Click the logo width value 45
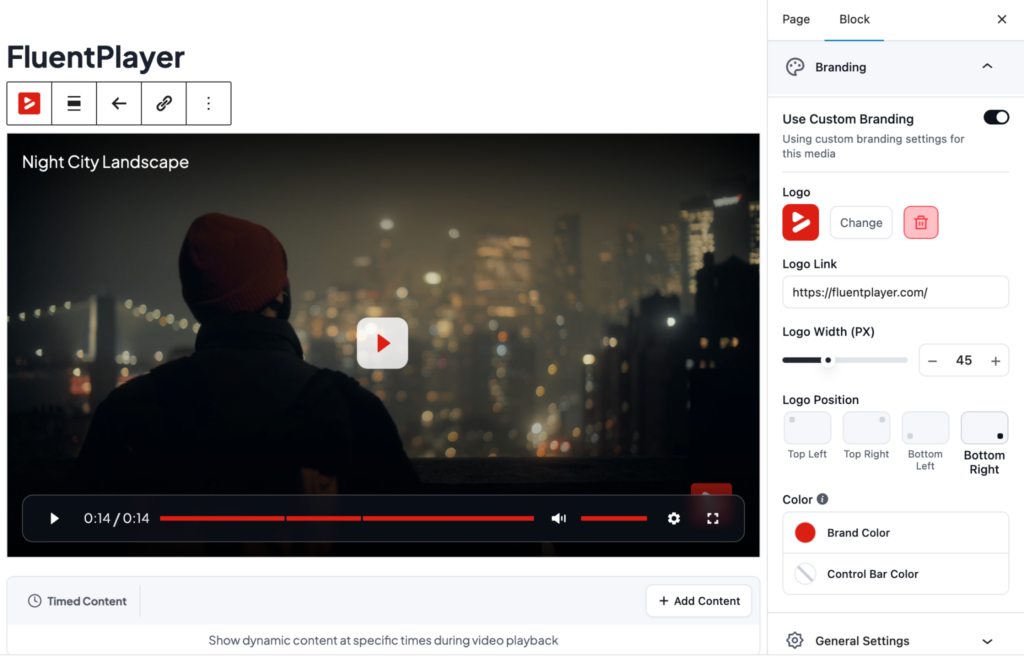1024x656 pixels. tap(964, 361)
